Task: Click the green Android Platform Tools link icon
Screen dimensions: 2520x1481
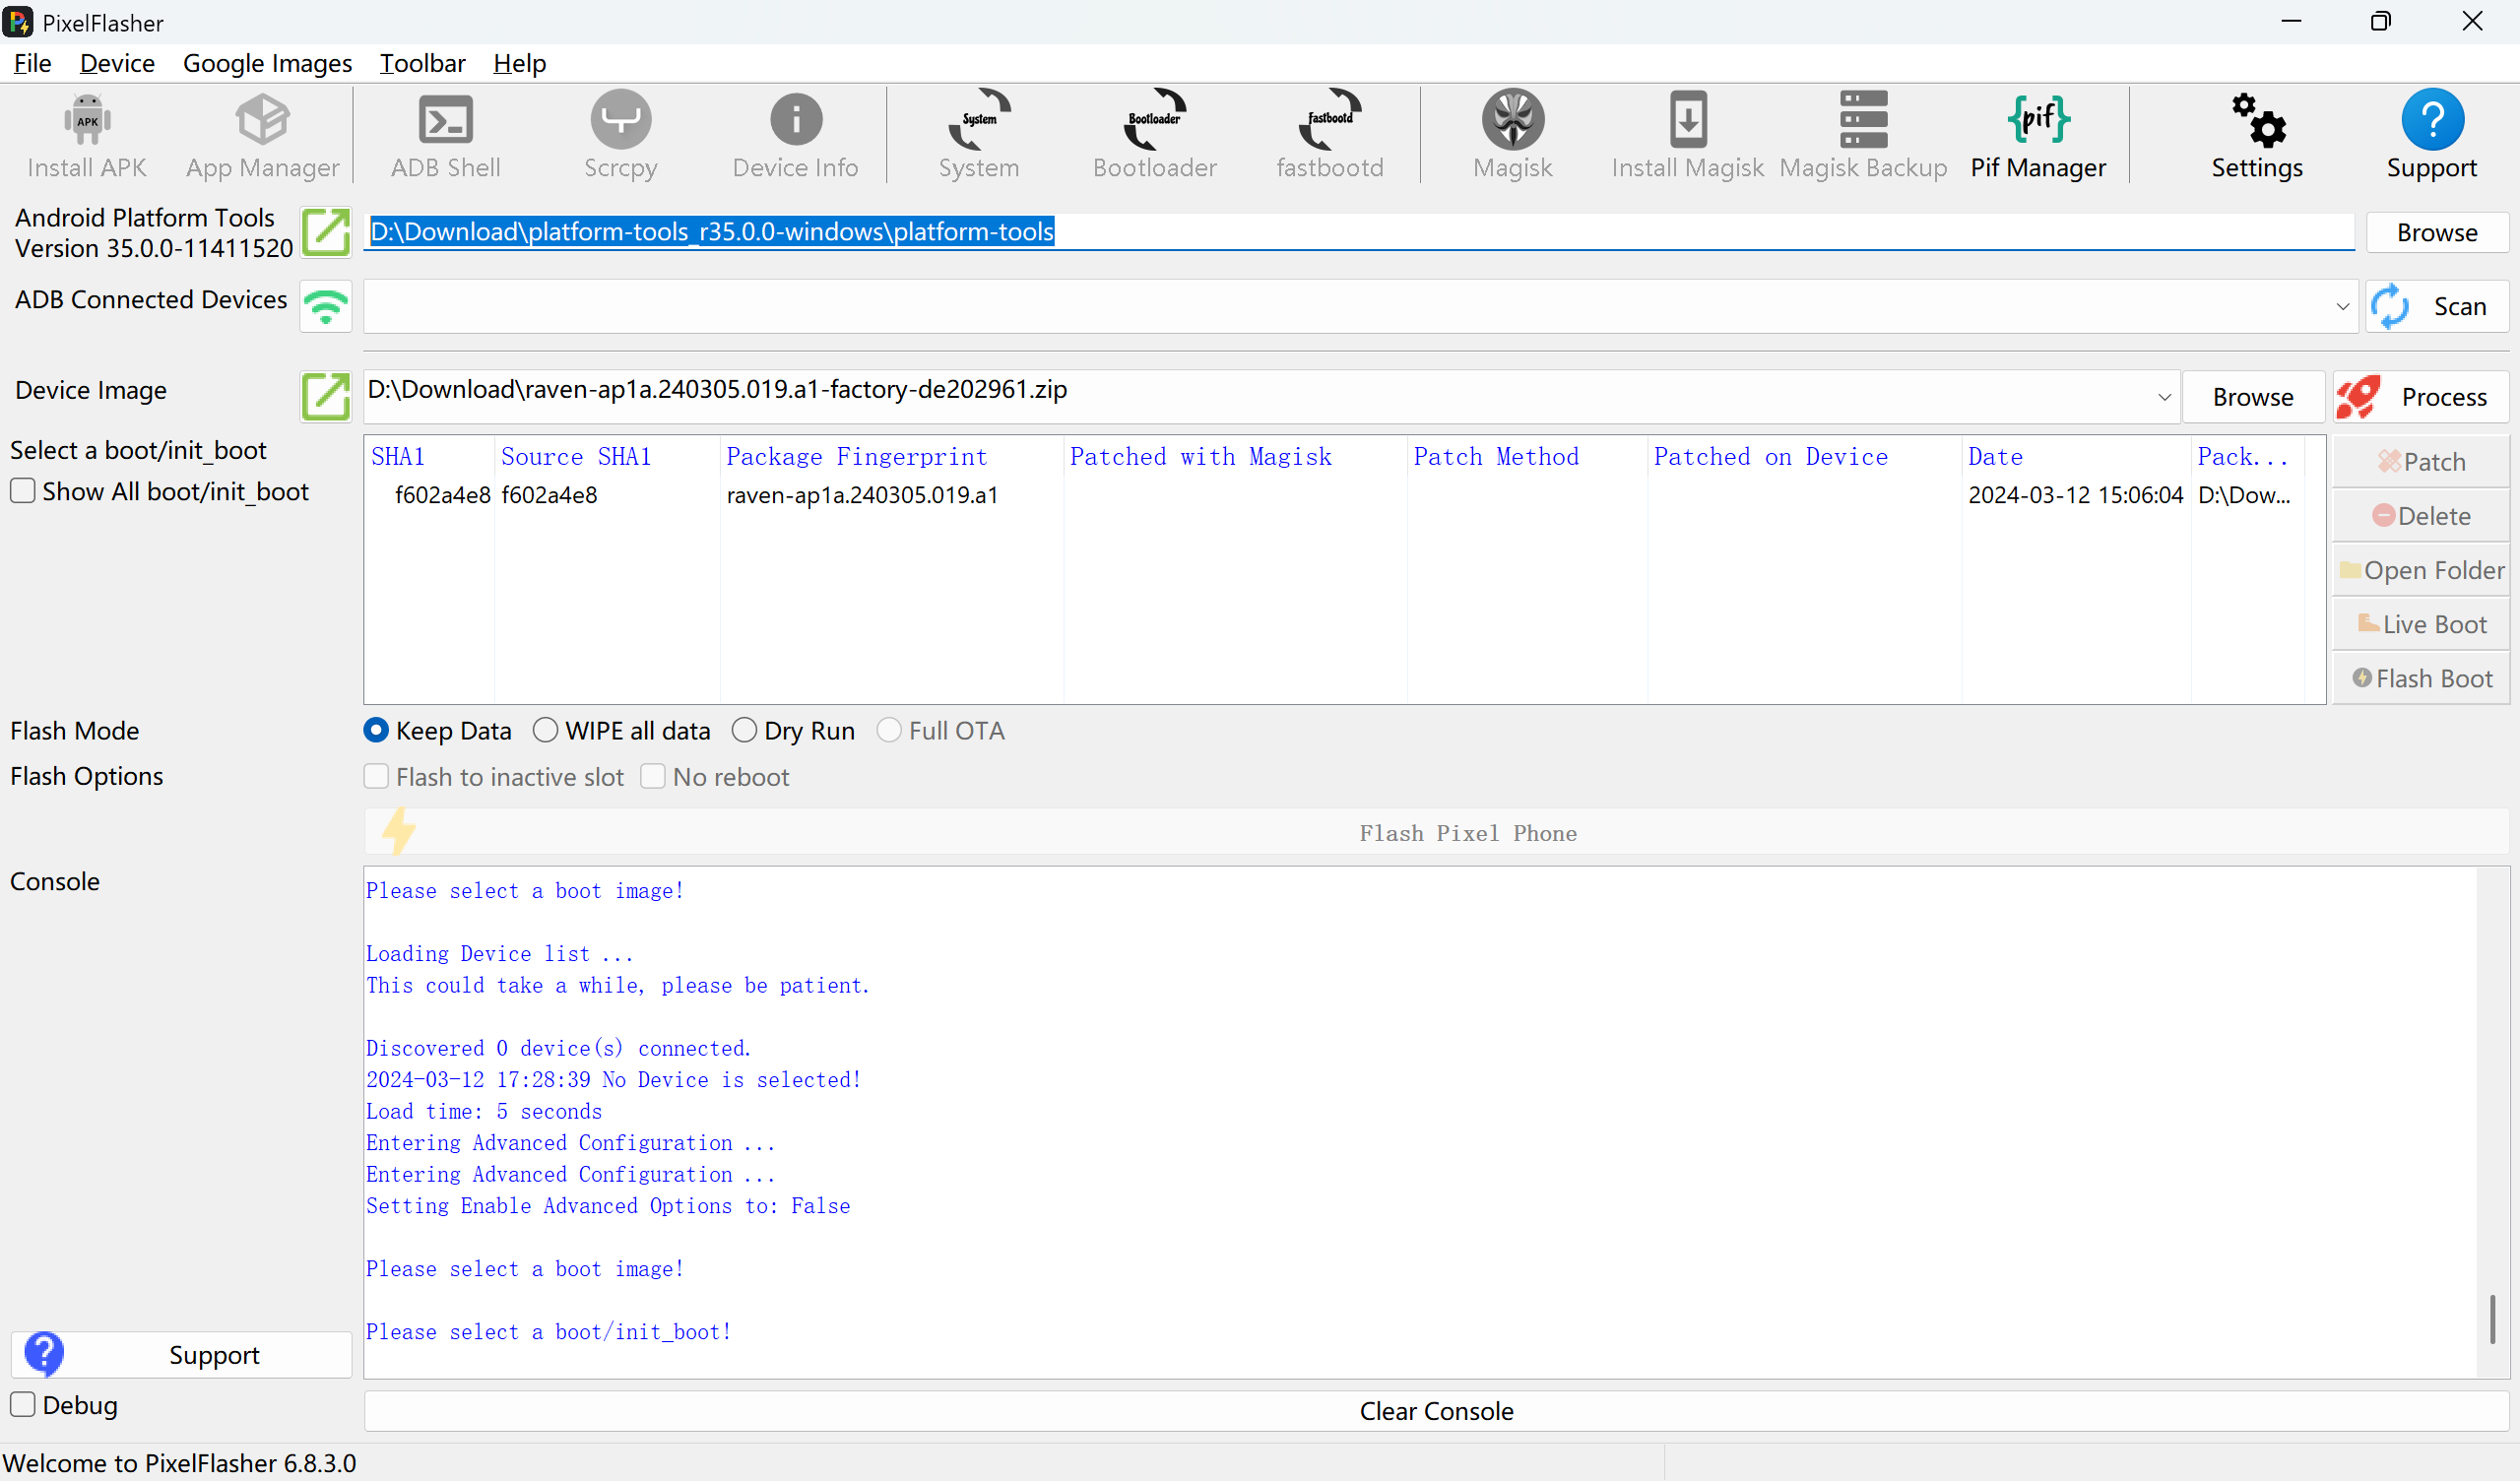Action: (x=326, y=232)
